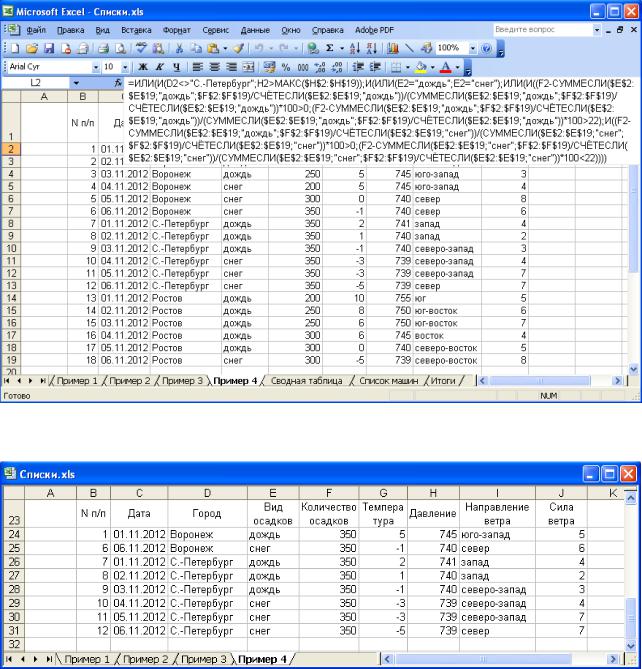Click into the Введите вопрос help box

(x=543, y=29)
